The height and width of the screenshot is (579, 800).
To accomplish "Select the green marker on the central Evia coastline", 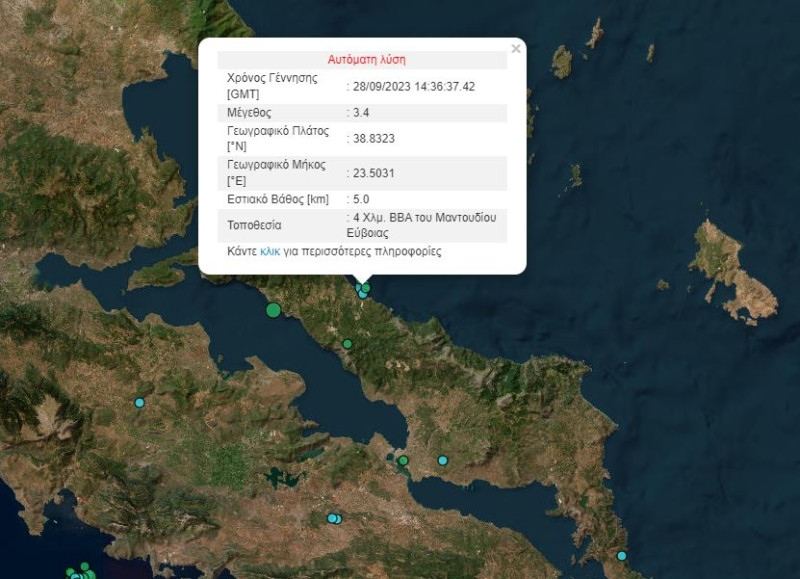I will click(x=365, y=288).
